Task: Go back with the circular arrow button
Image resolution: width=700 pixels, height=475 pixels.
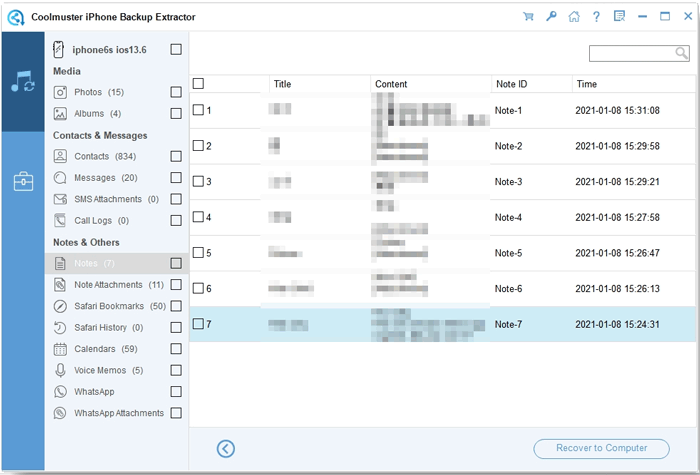Action: coord(226,449)
